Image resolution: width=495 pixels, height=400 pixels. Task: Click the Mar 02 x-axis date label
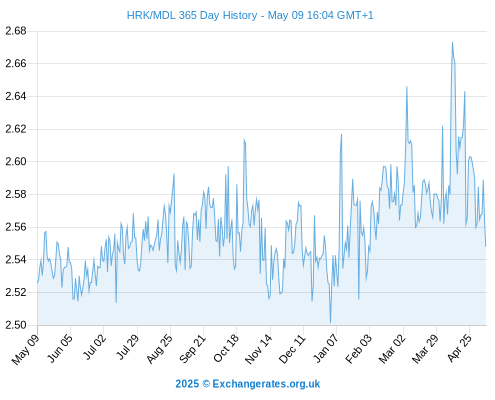[x=392, y=349]
